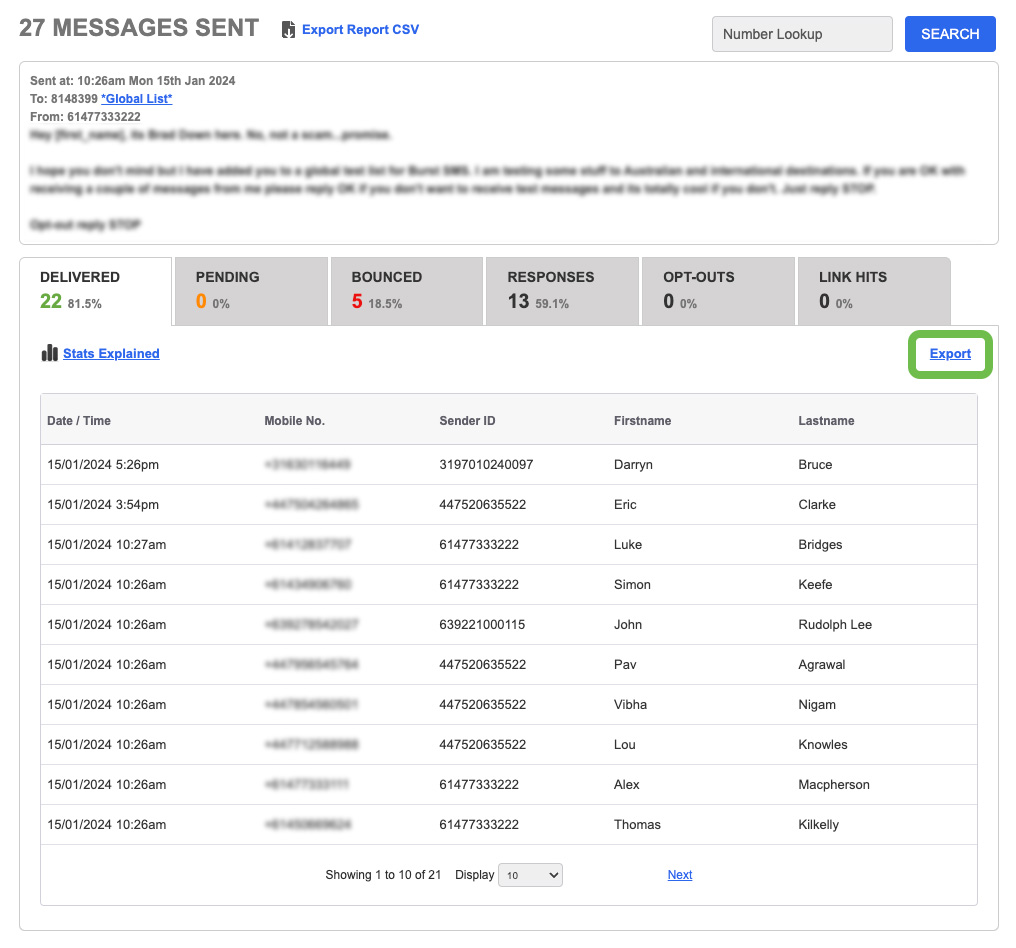This screenshot has height=948, width=1016.
Task: Click the date 15/01/2024 5:26pm
Action: [103, 465]
